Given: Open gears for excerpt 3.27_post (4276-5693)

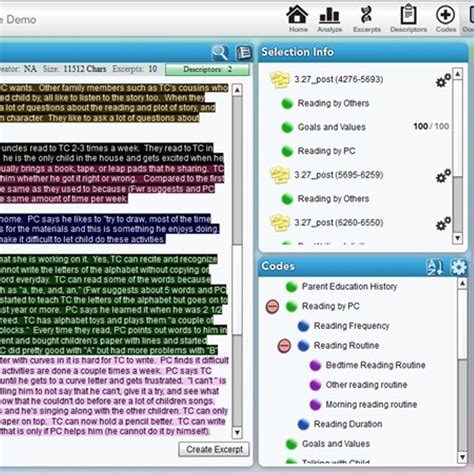Looking at the screenshot, I should 443,80.
